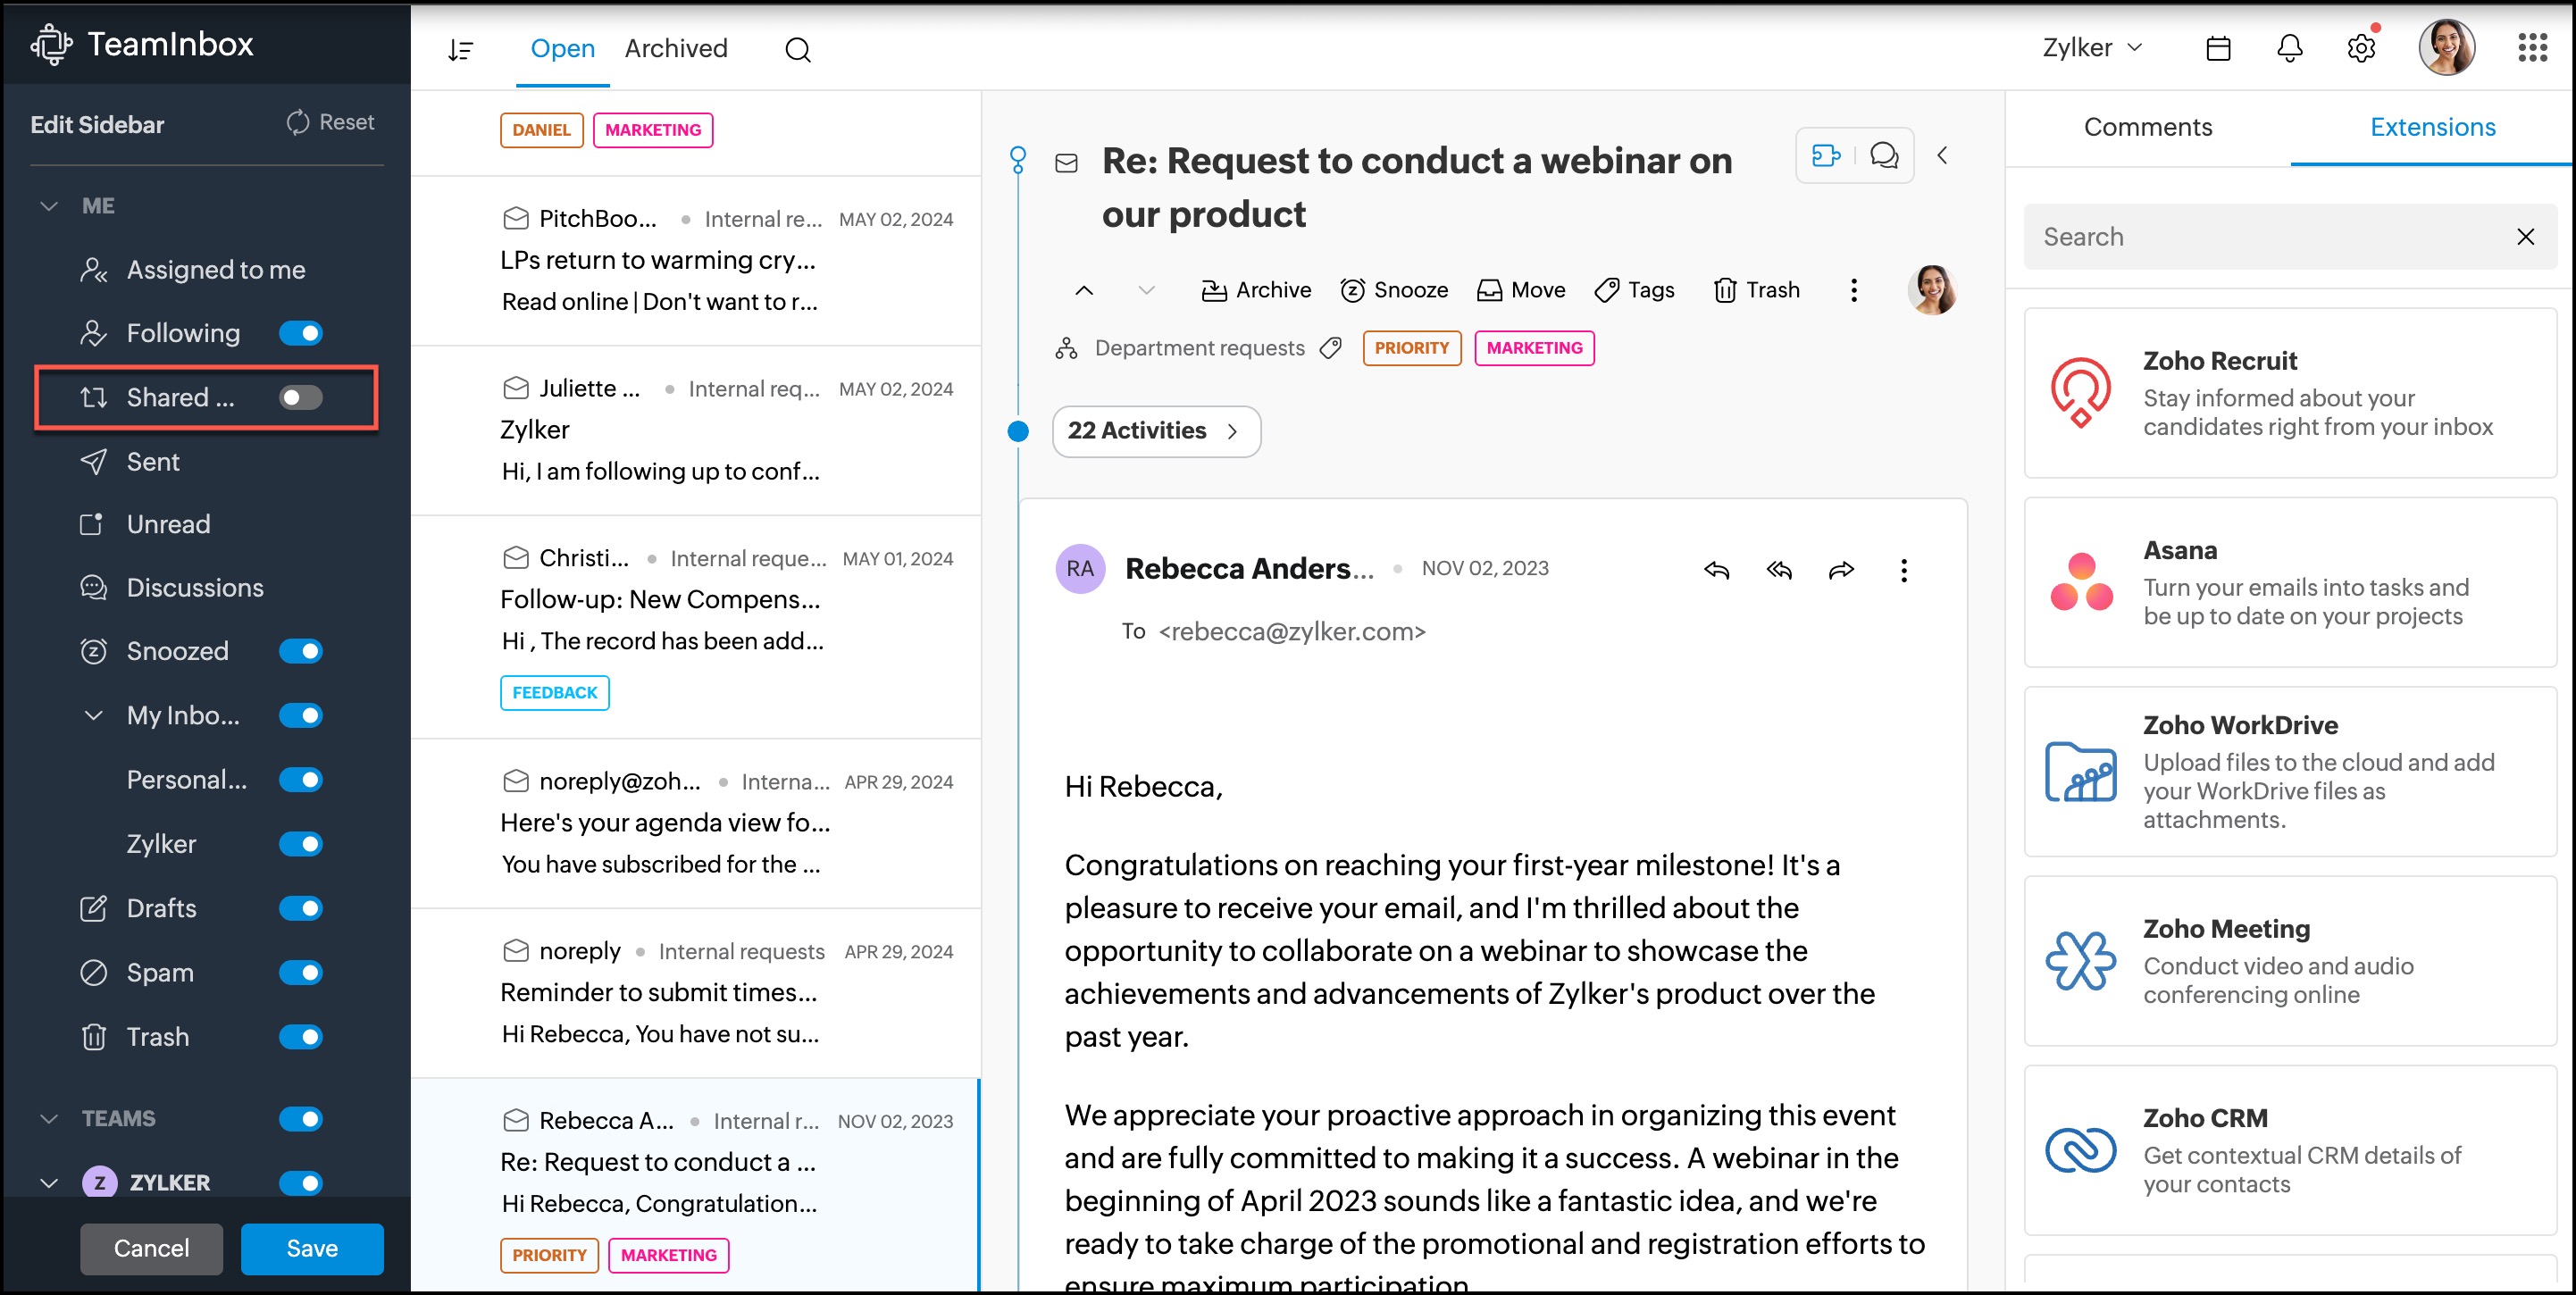The width and height of the screenshot is (2576, 1295).
Task: Switch to the Archived tab
Action: point(676,48)
